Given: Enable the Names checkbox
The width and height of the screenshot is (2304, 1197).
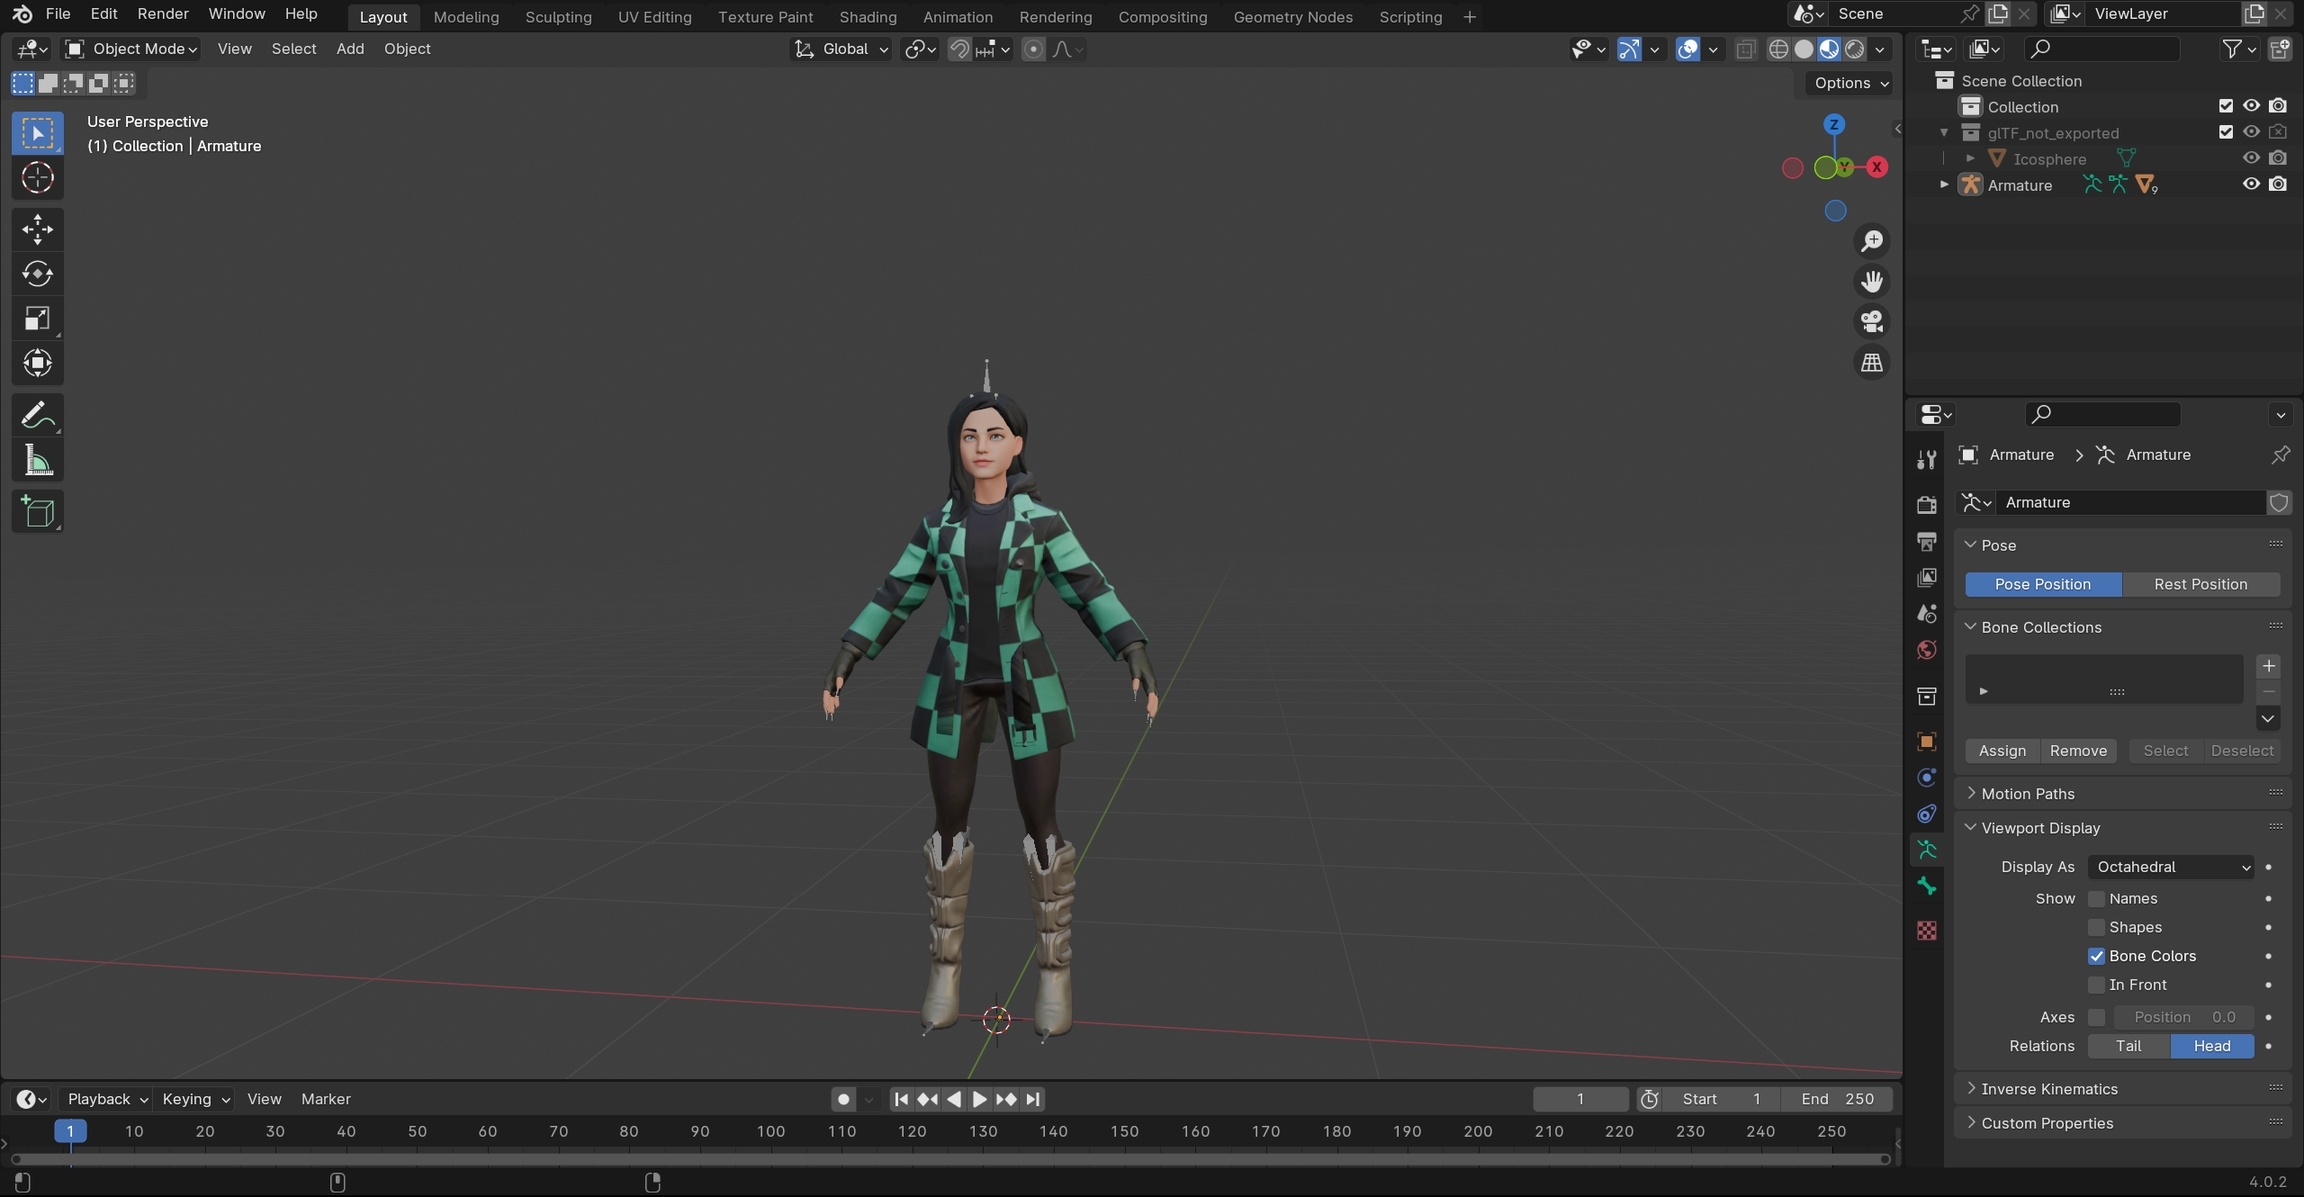Looking at the screenshot, I should pos(2097,899).
